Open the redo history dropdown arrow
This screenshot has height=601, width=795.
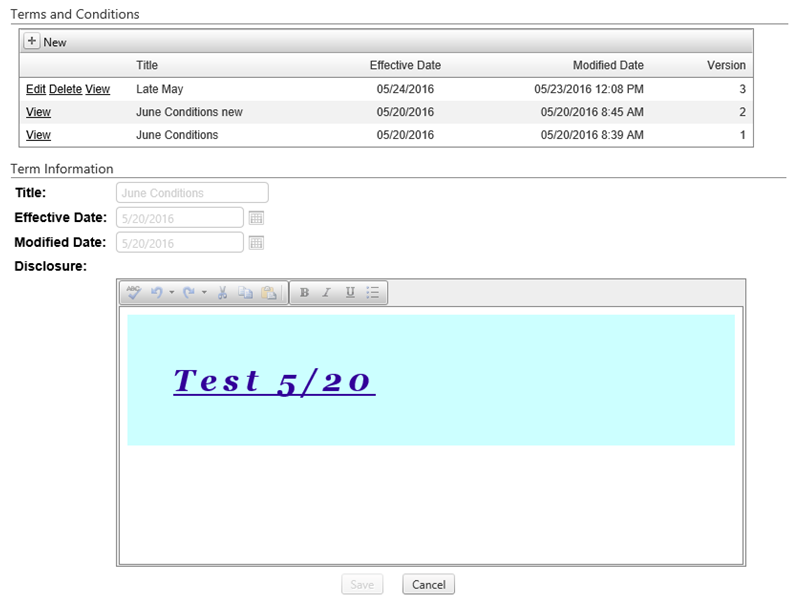[204, 293]
